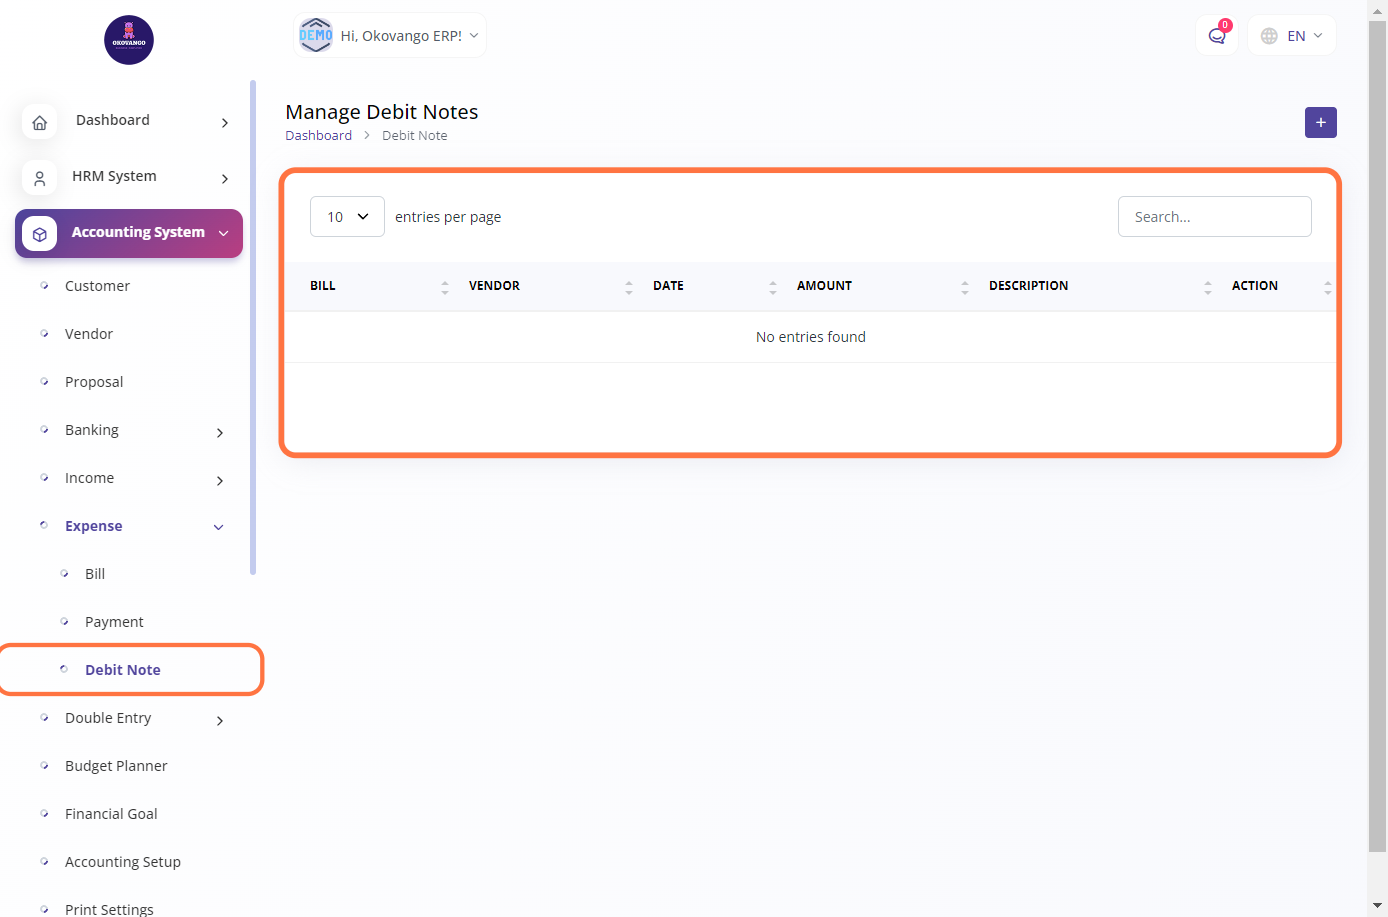Sort table by the Date column
Image resolution: width=1388 pixels, height=917 pixels.
668,286
